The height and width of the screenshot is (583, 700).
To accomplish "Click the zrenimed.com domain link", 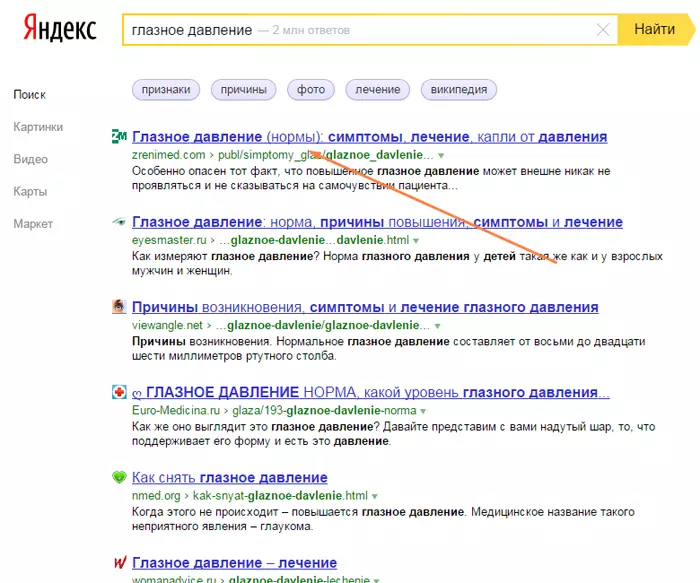I will point(168,155).
